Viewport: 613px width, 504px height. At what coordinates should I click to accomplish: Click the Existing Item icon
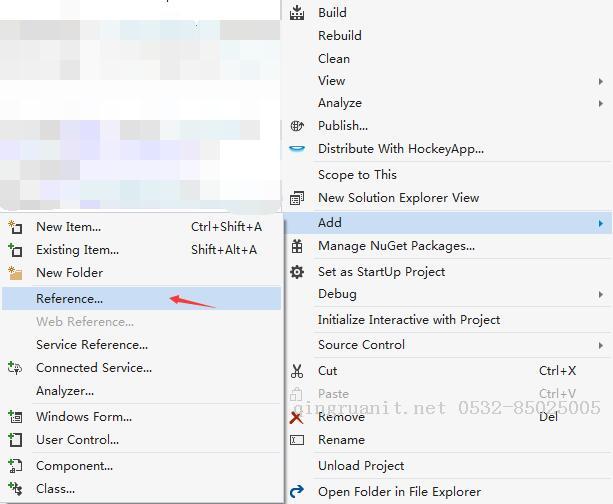15,250
